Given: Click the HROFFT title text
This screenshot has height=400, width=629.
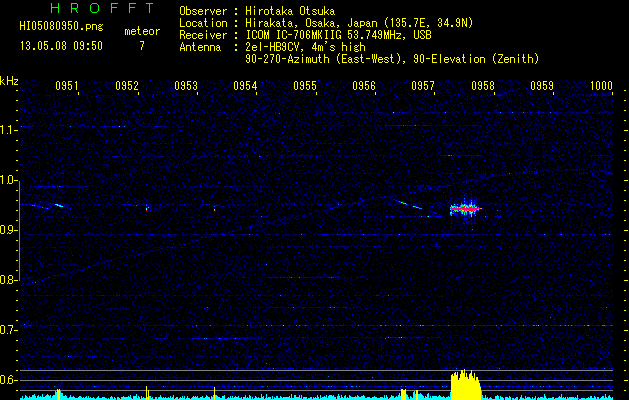Looking at the screenshot, I should pos(102,8).
